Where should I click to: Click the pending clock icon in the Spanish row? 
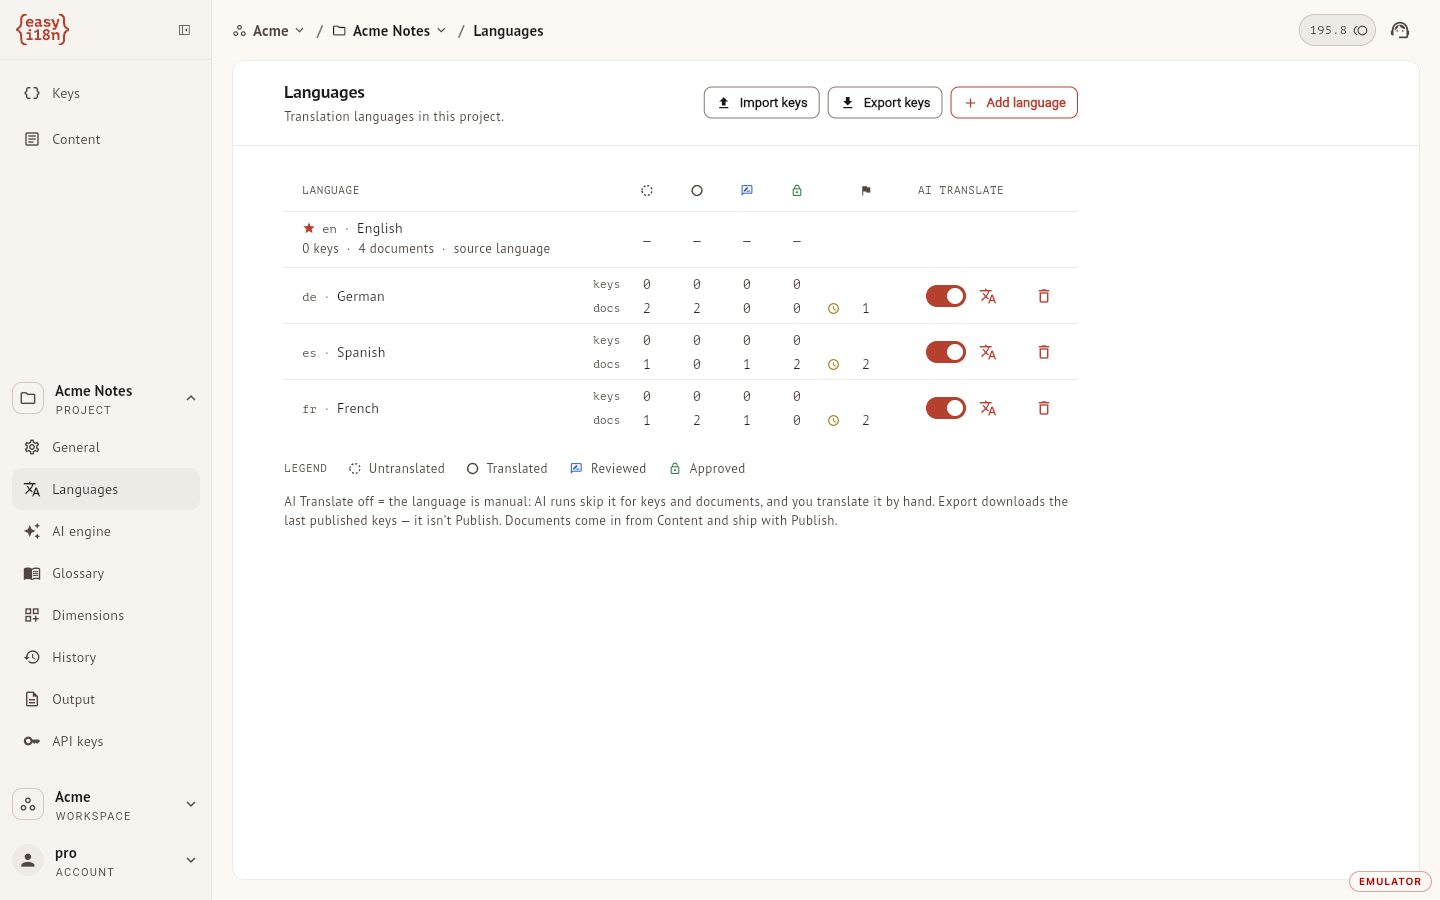[833, 365]
